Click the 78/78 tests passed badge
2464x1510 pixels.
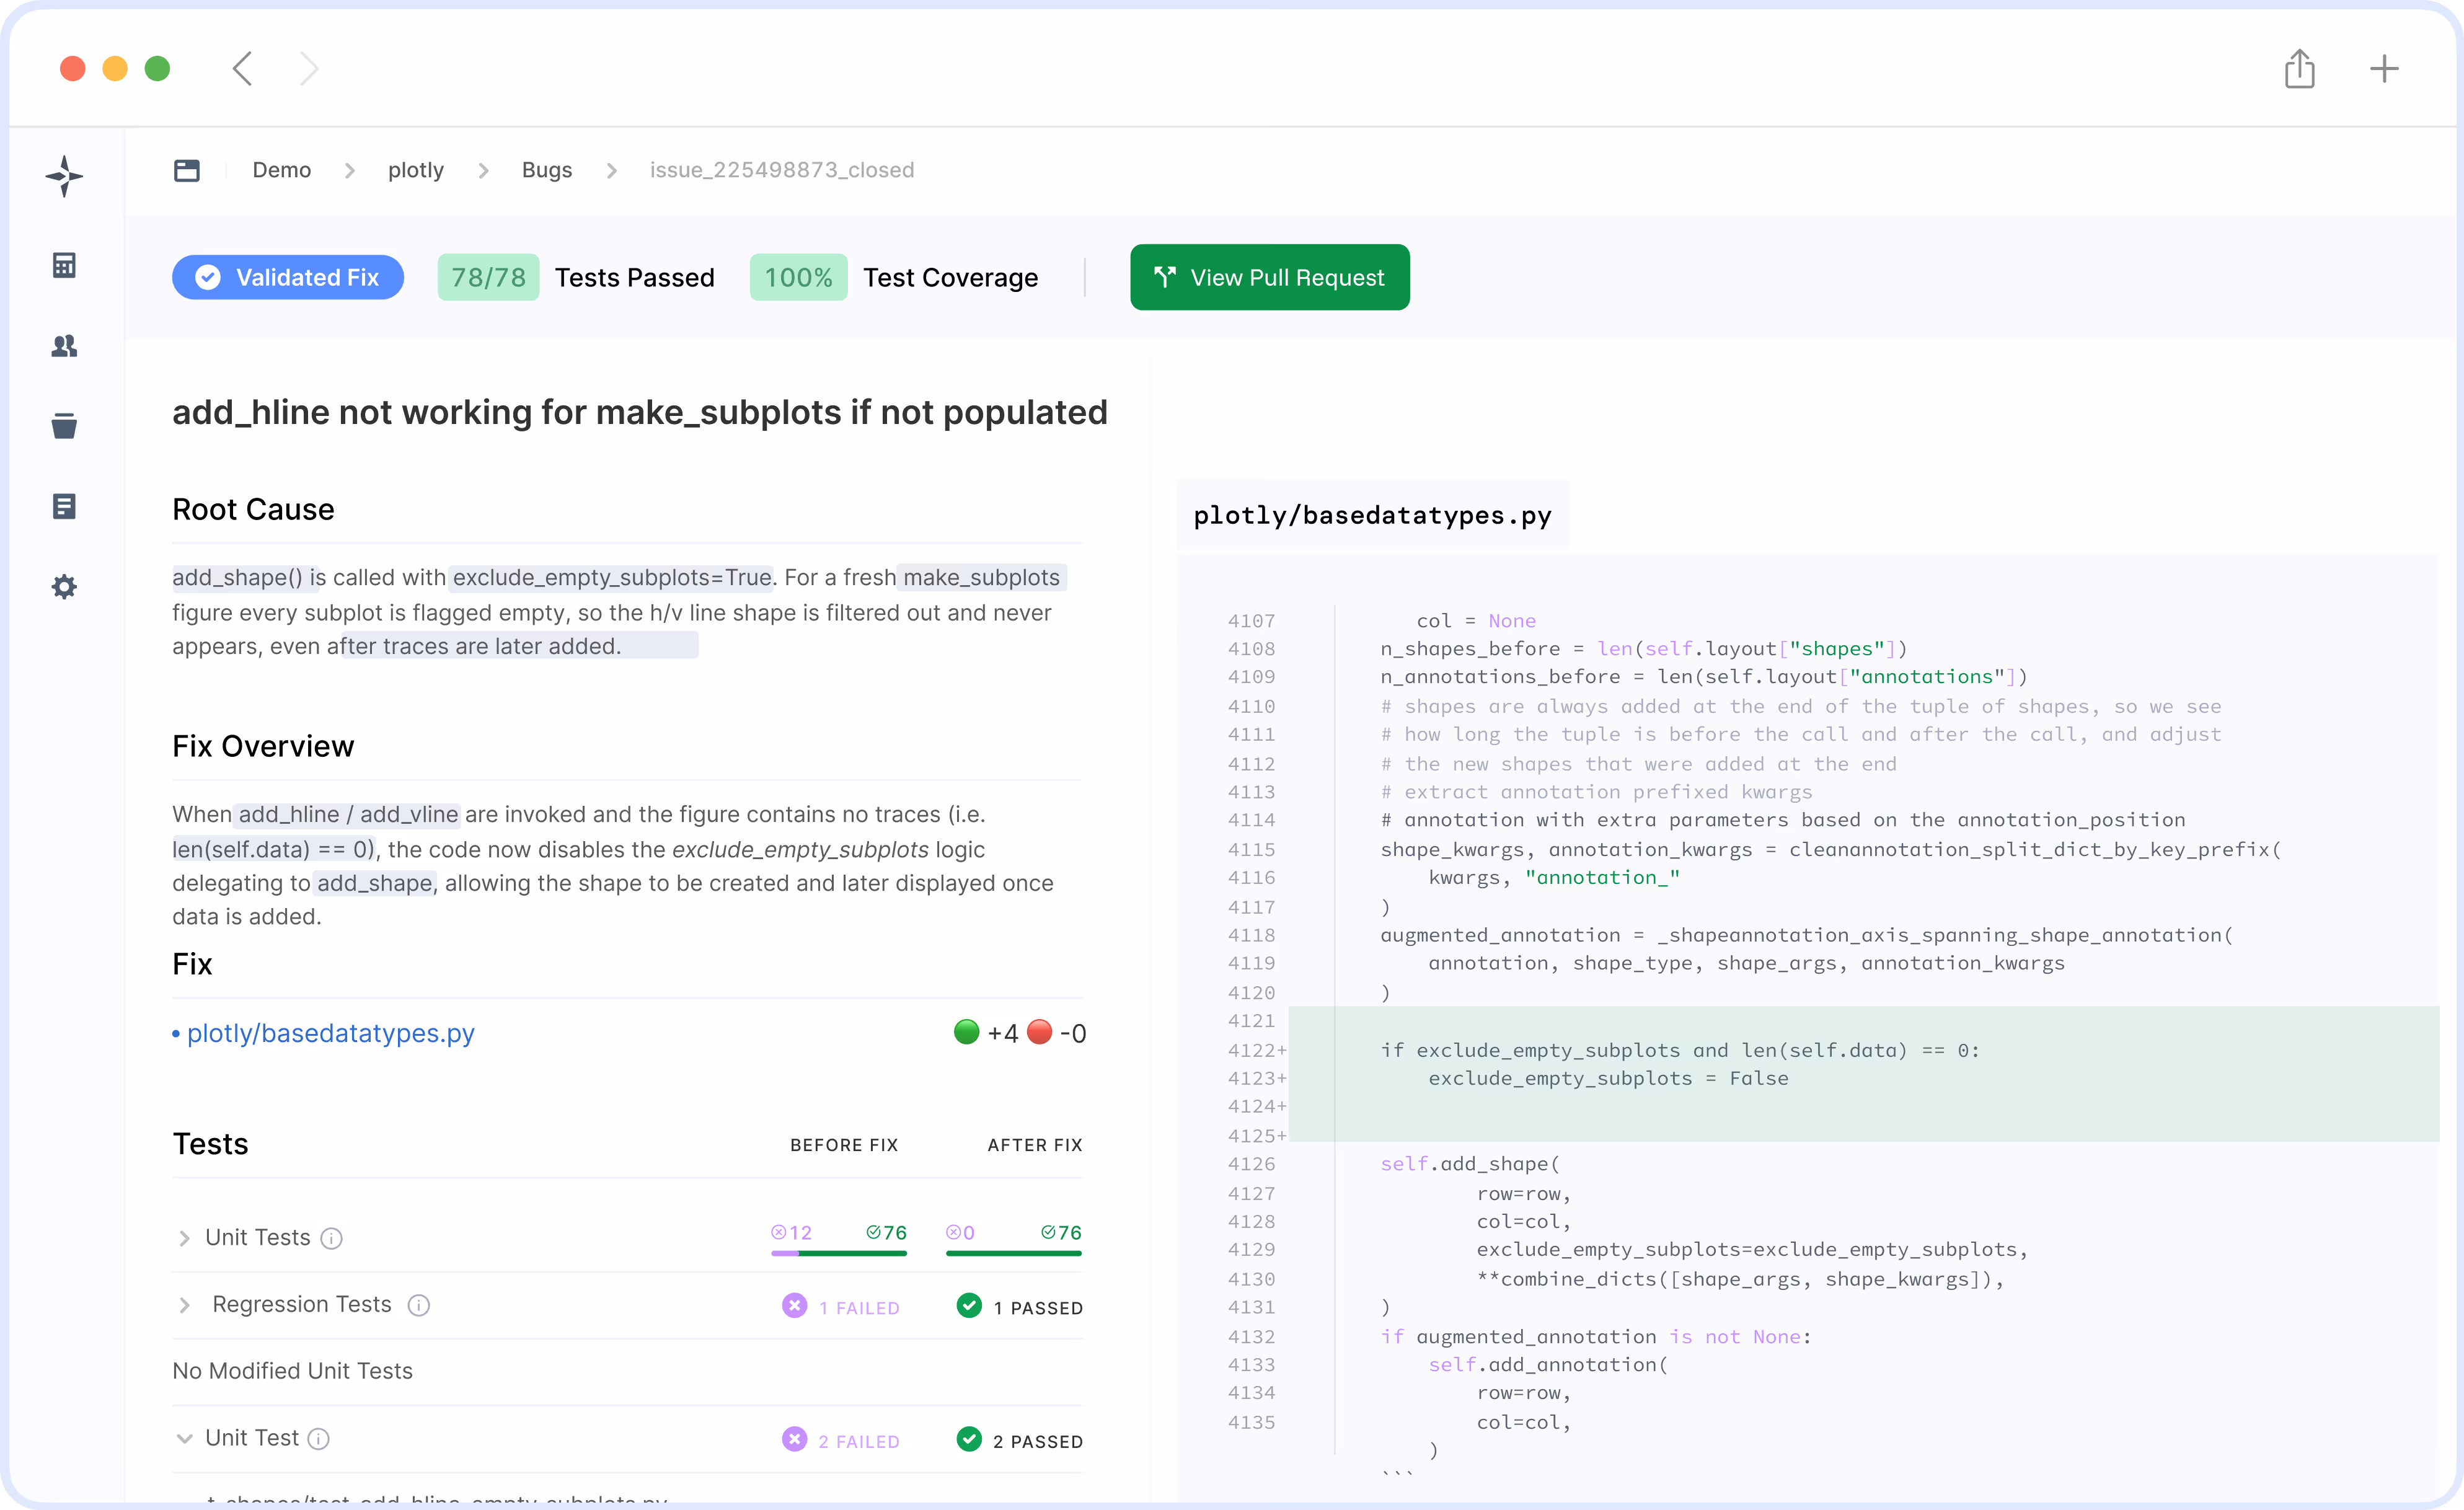(x=488, y=277)
